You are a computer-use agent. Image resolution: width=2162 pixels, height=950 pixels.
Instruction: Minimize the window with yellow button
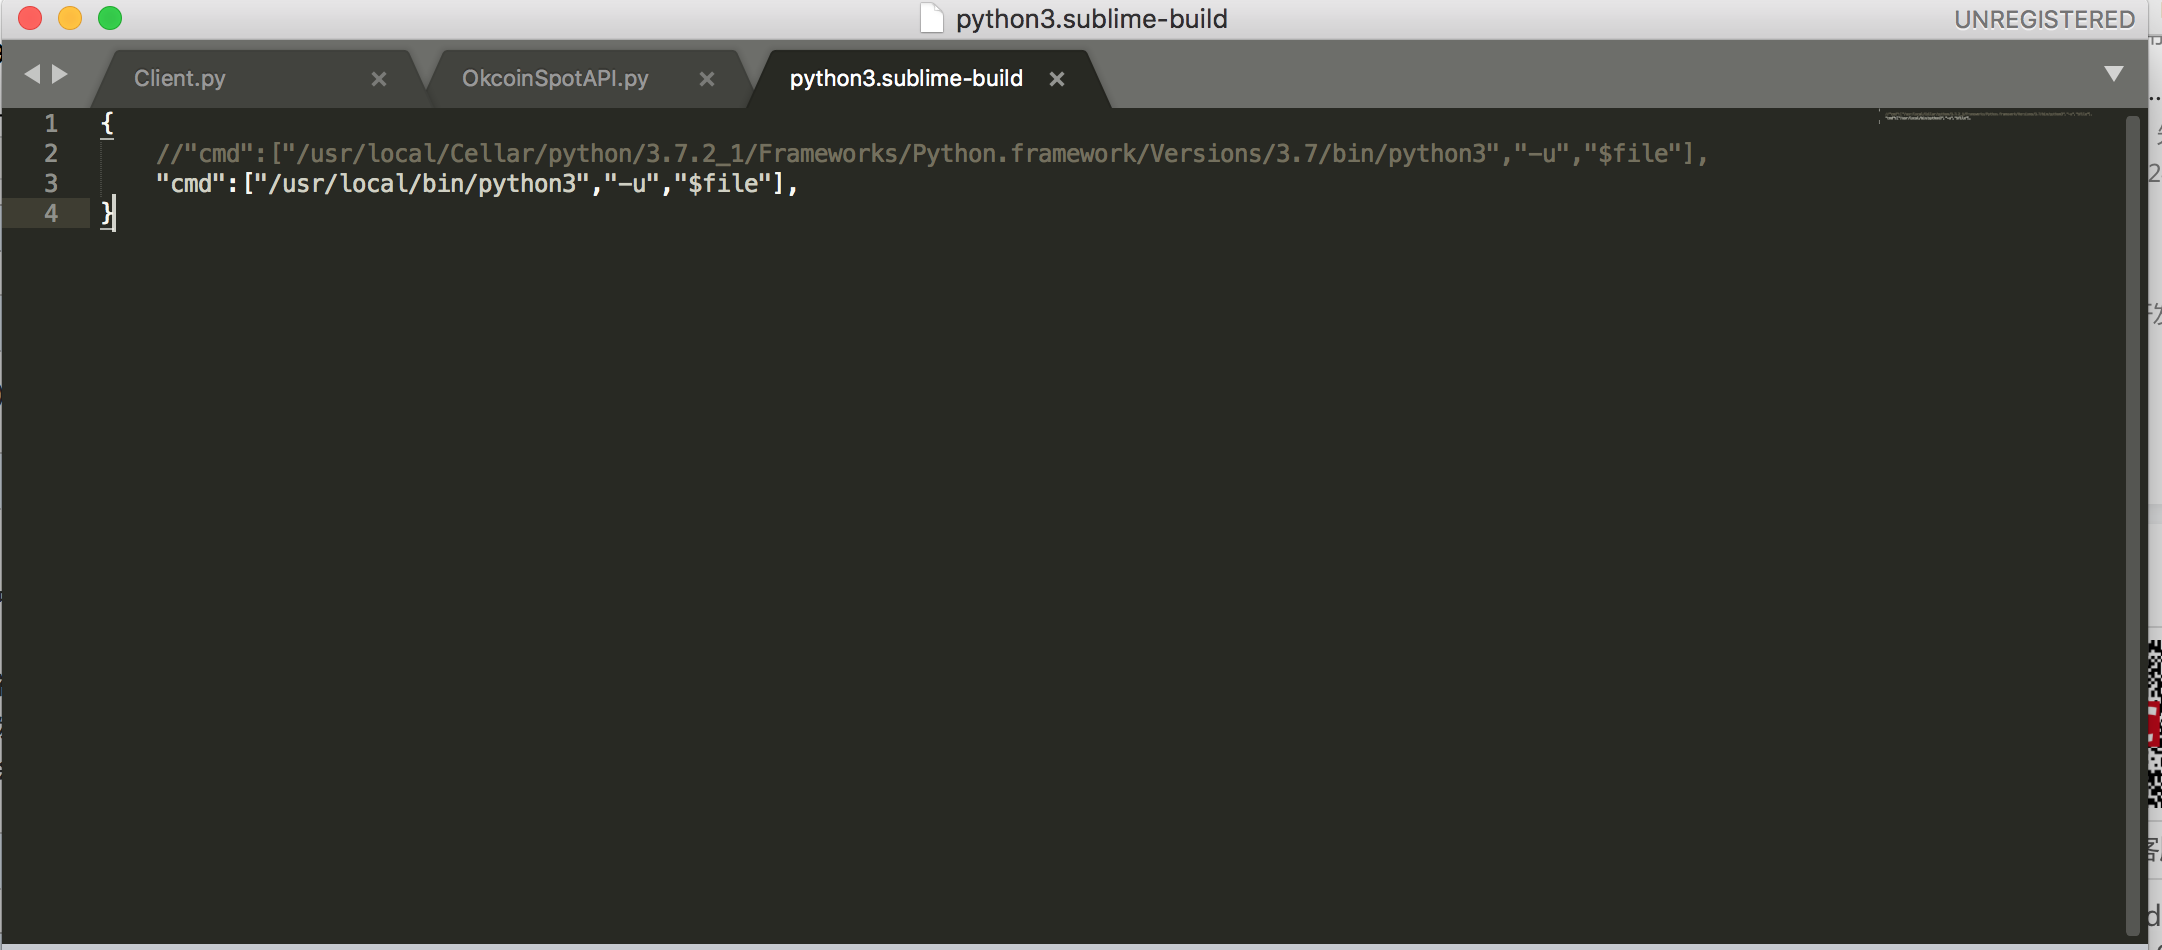(70, 18)
